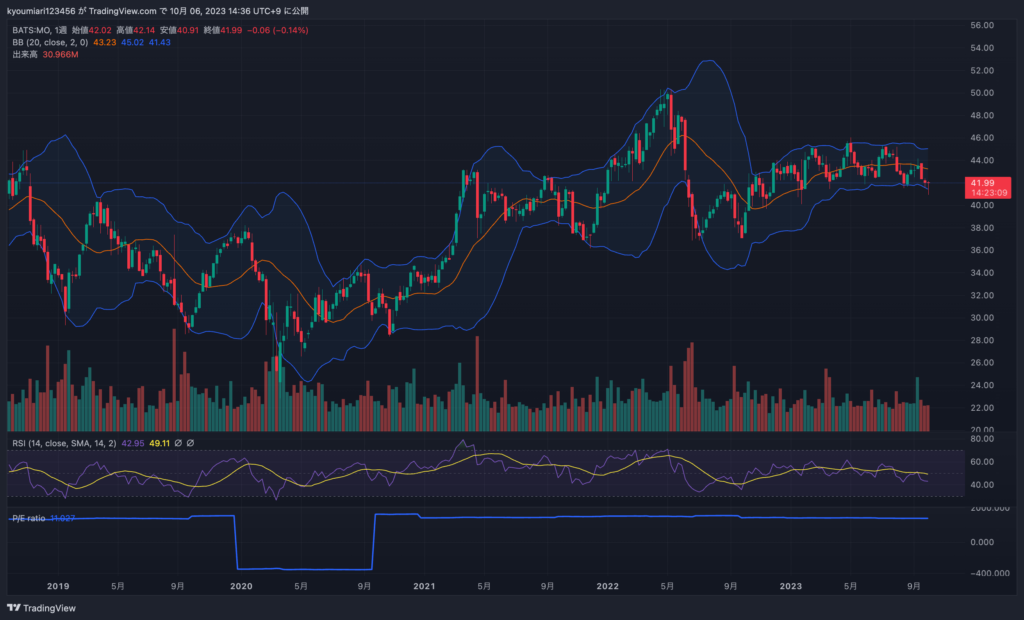The width and height of the screenshot is (1024, 620).
Task: Click the 22.00 price axis label
Action: [982, 408]
